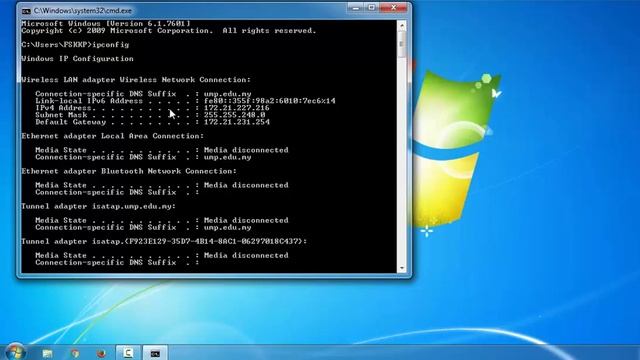This screenshot has height=360, width=640.
Task: Maximize the cmd.exe window
Action: pos(371,8)
